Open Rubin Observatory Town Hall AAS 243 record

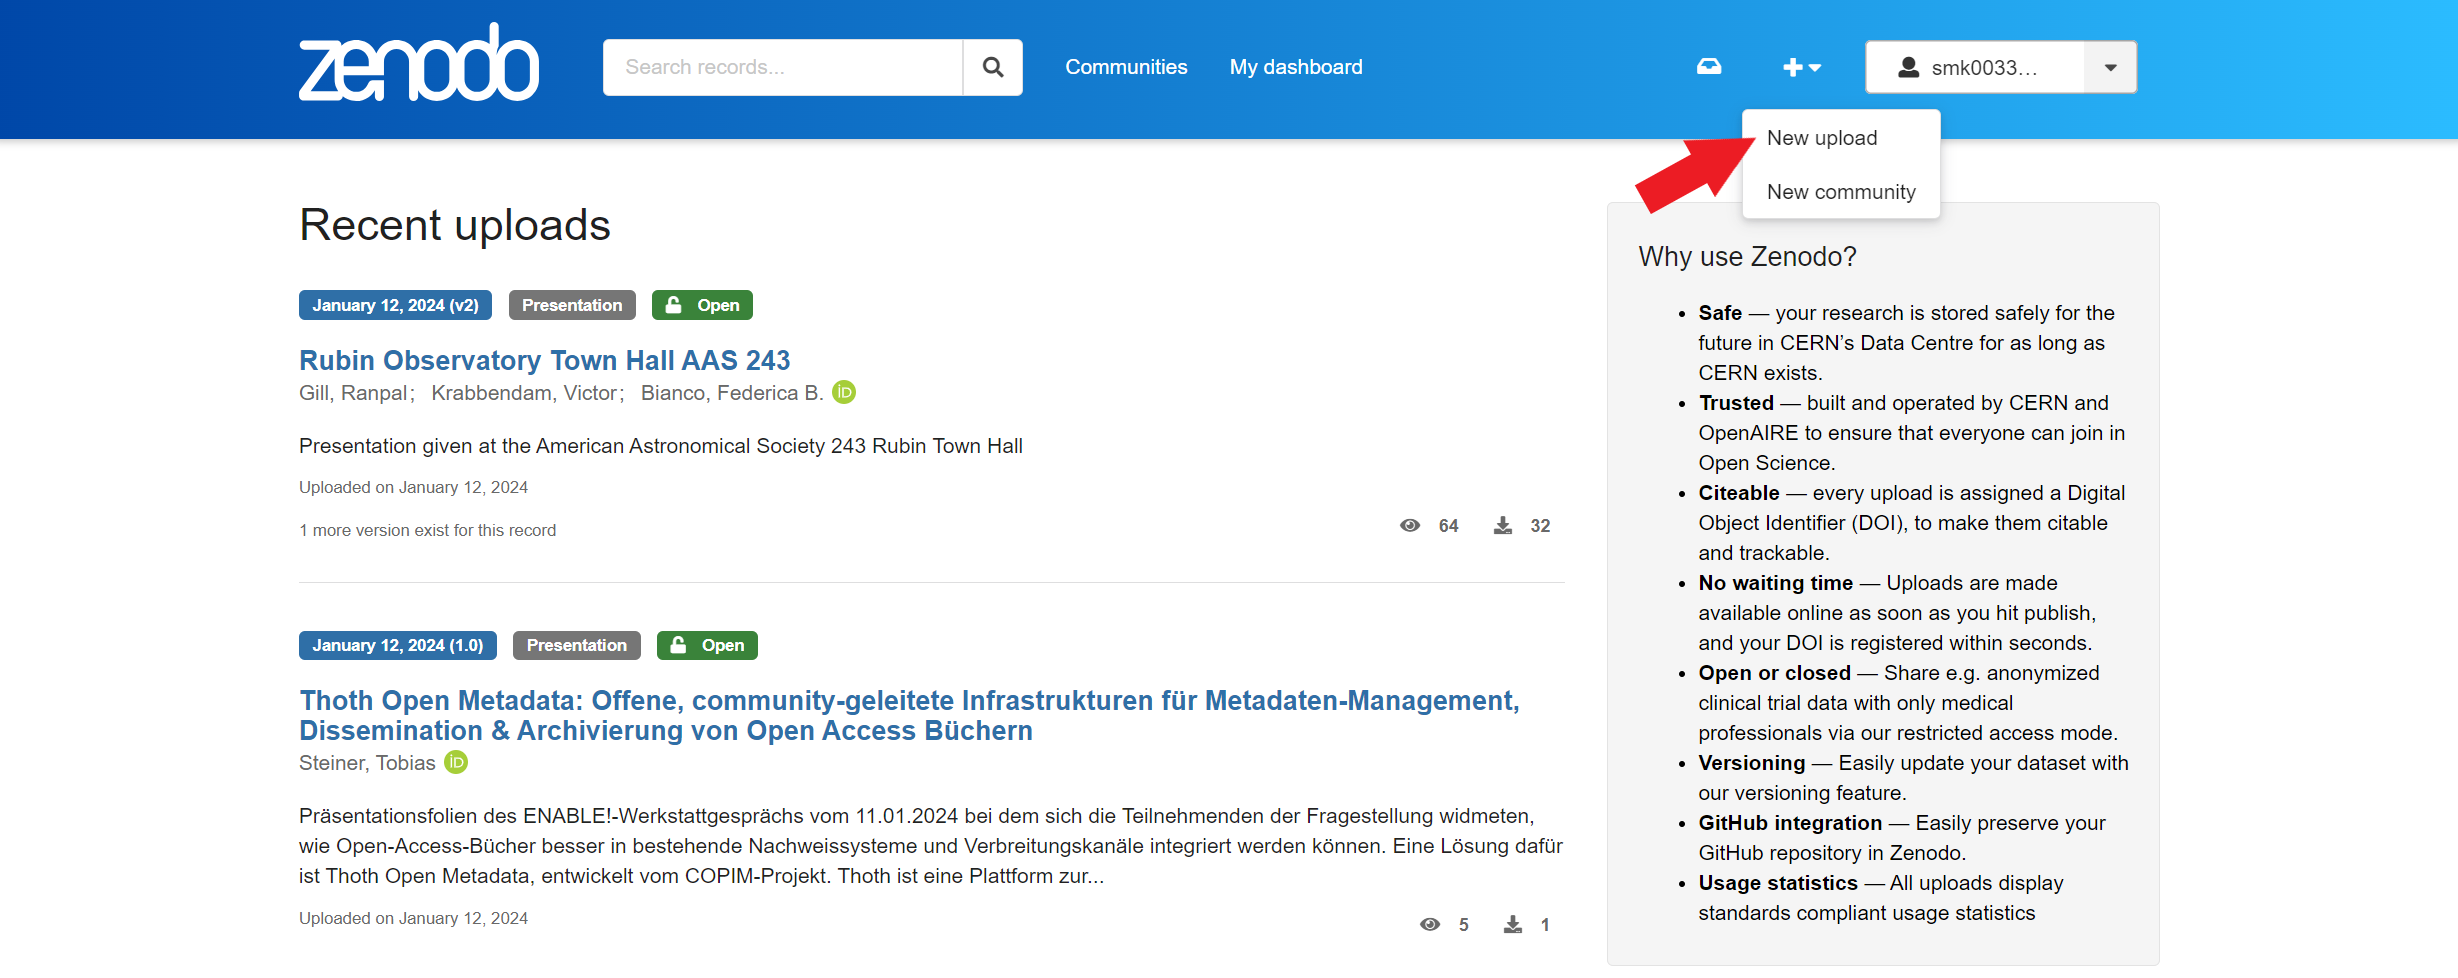coord(545,360)
